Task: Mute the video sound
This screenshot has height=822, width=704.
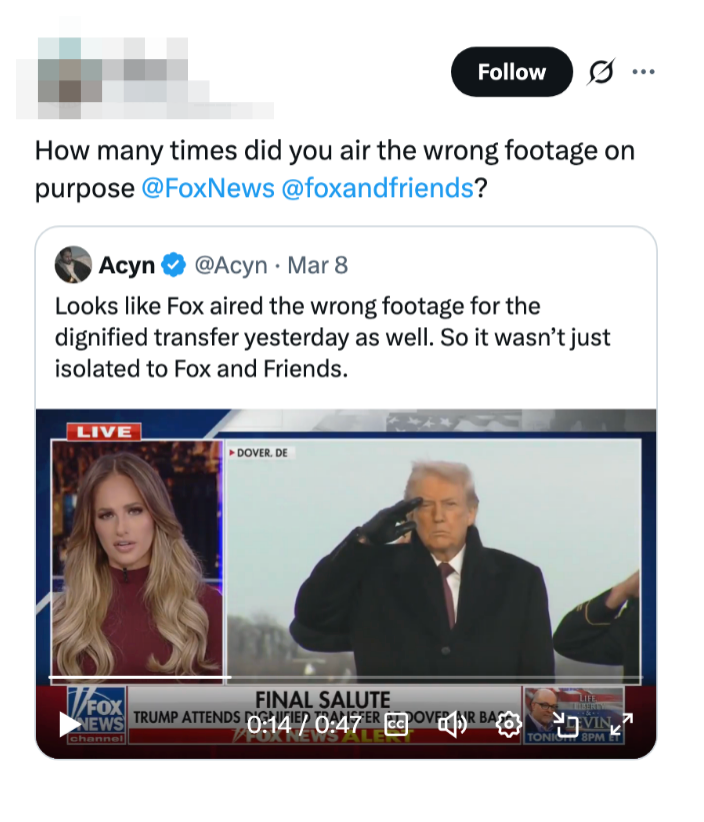Action: click(x=452, y=723)
